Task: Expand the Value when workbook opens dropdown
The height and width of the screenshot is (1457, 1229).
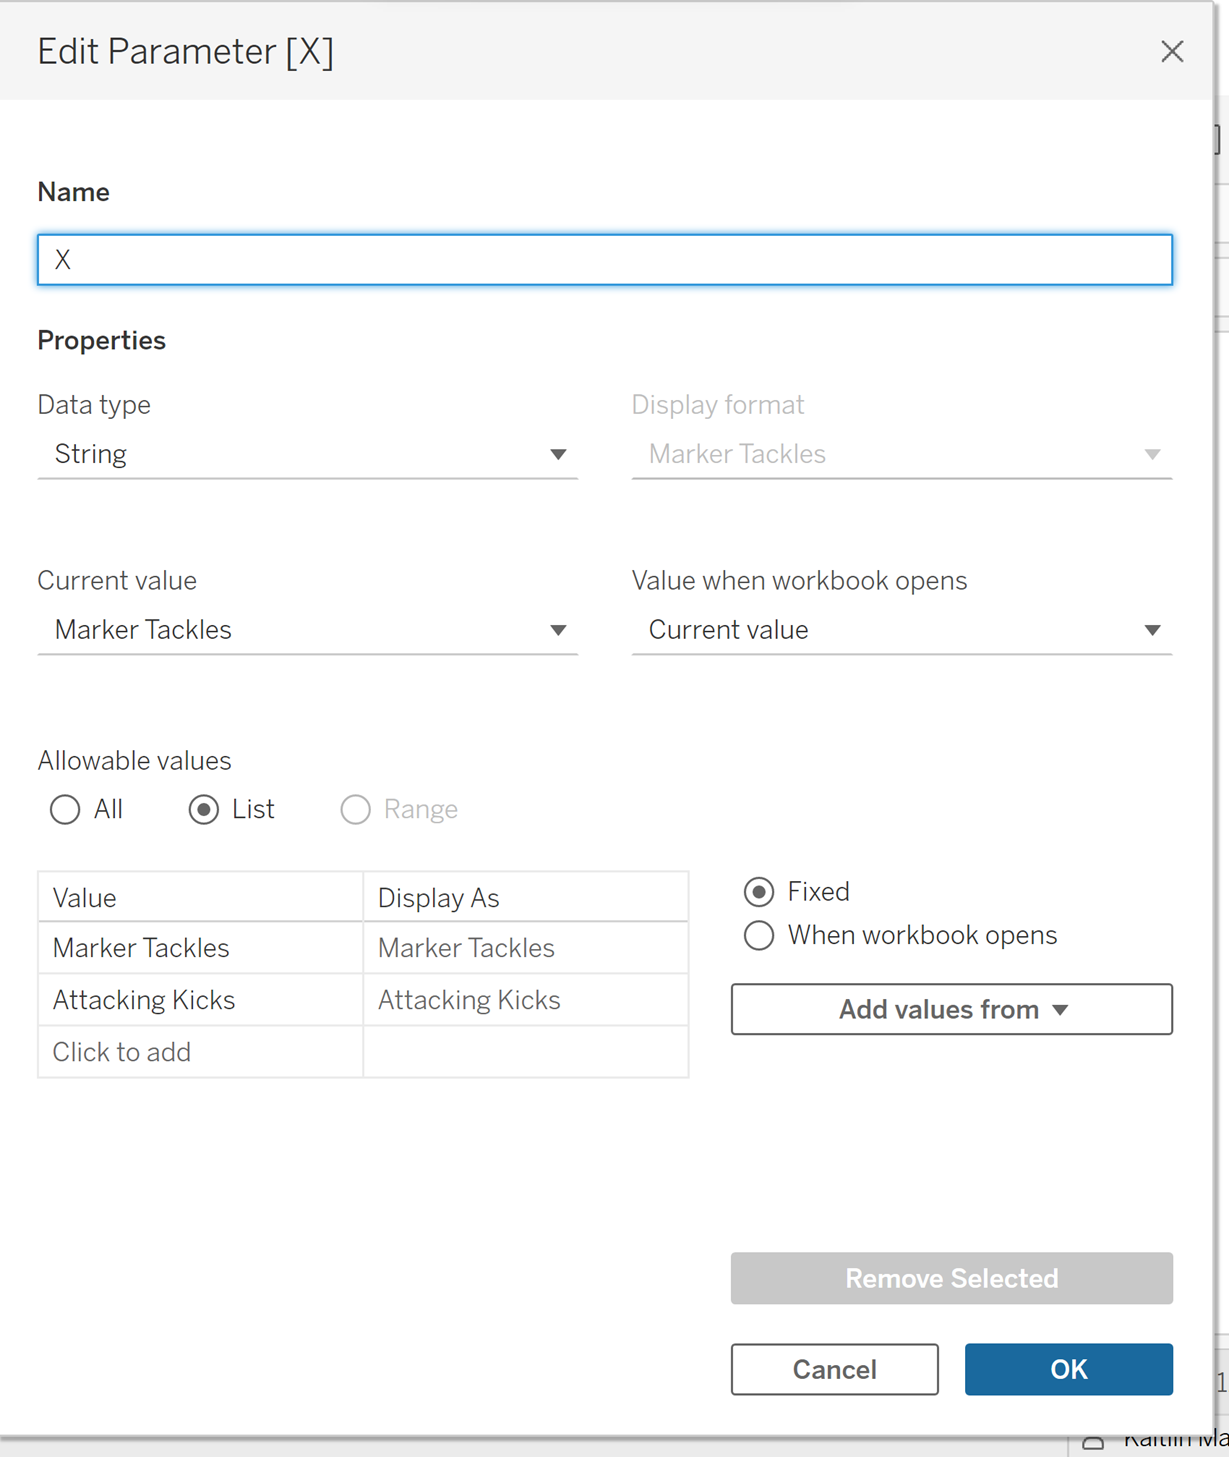Action: pyautogui.click(x=900, y=631)
